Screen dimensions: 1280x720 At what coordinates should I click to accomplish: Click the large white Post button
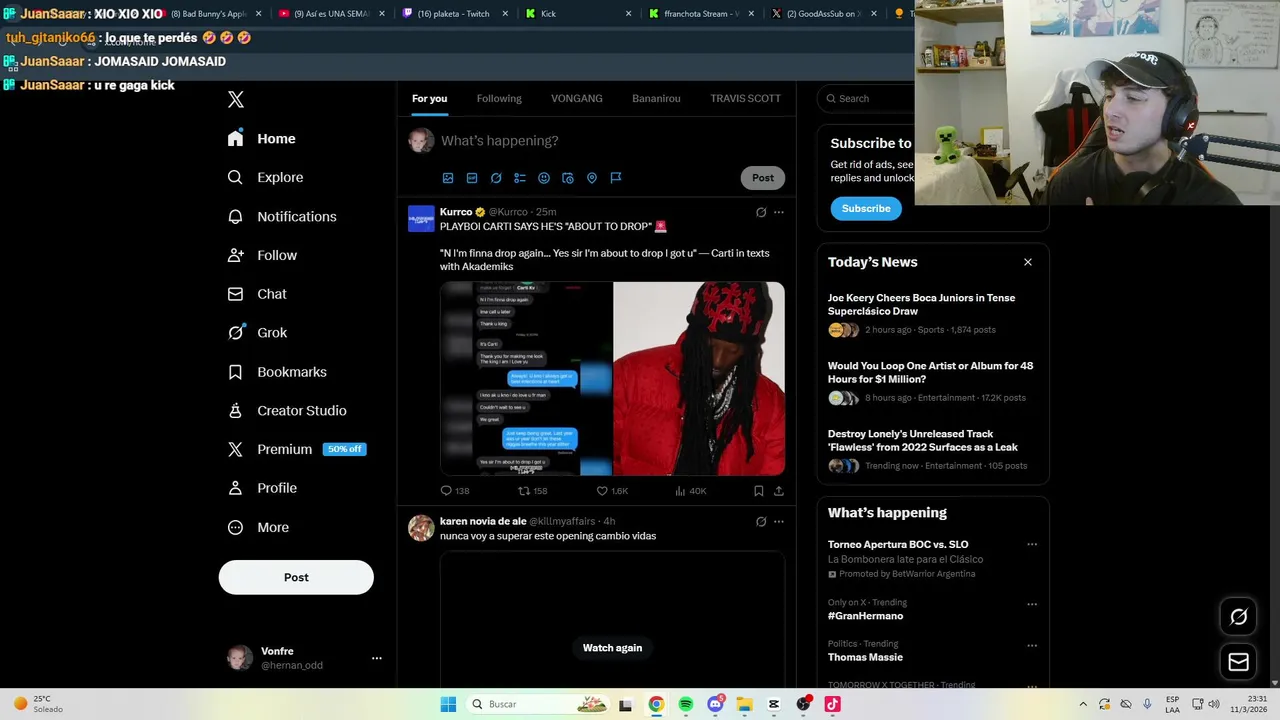tap(296, 577)
